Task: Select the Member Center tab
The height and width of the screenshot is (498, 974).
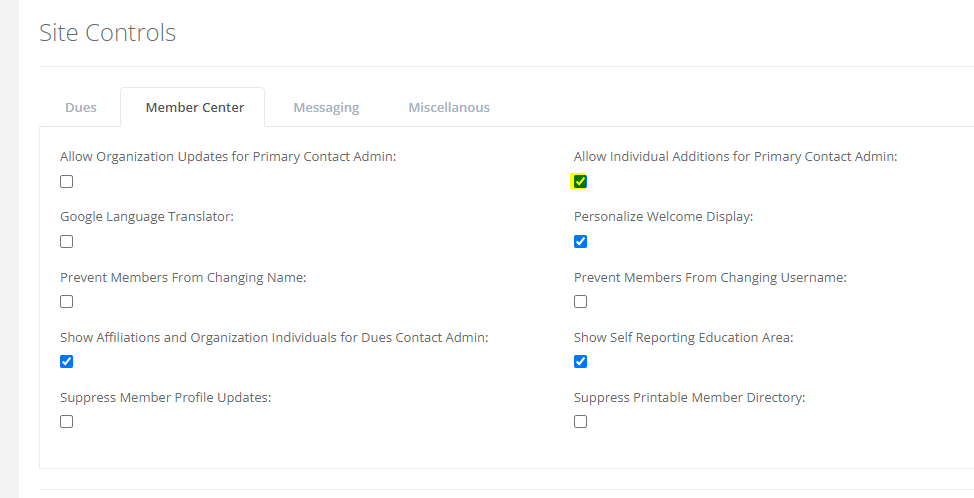Action: click(194, 107)
